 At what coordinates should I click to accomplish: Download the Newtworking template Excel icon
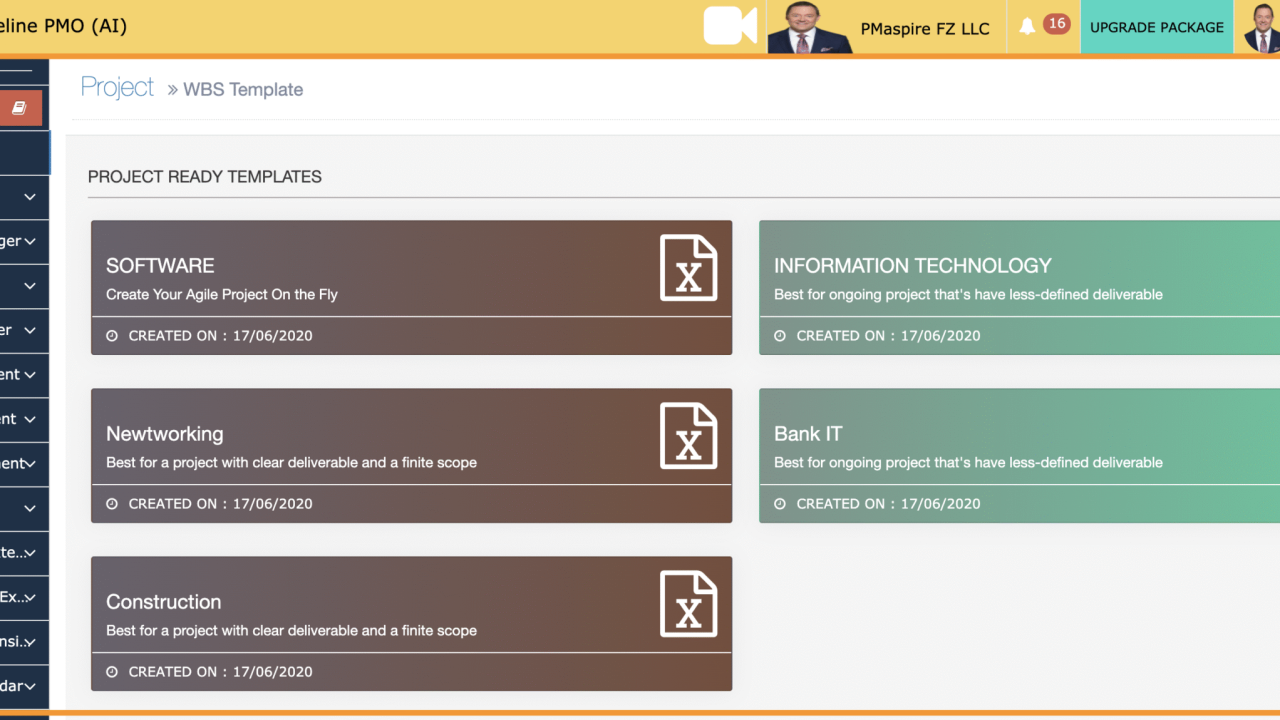tap(689, 436)
